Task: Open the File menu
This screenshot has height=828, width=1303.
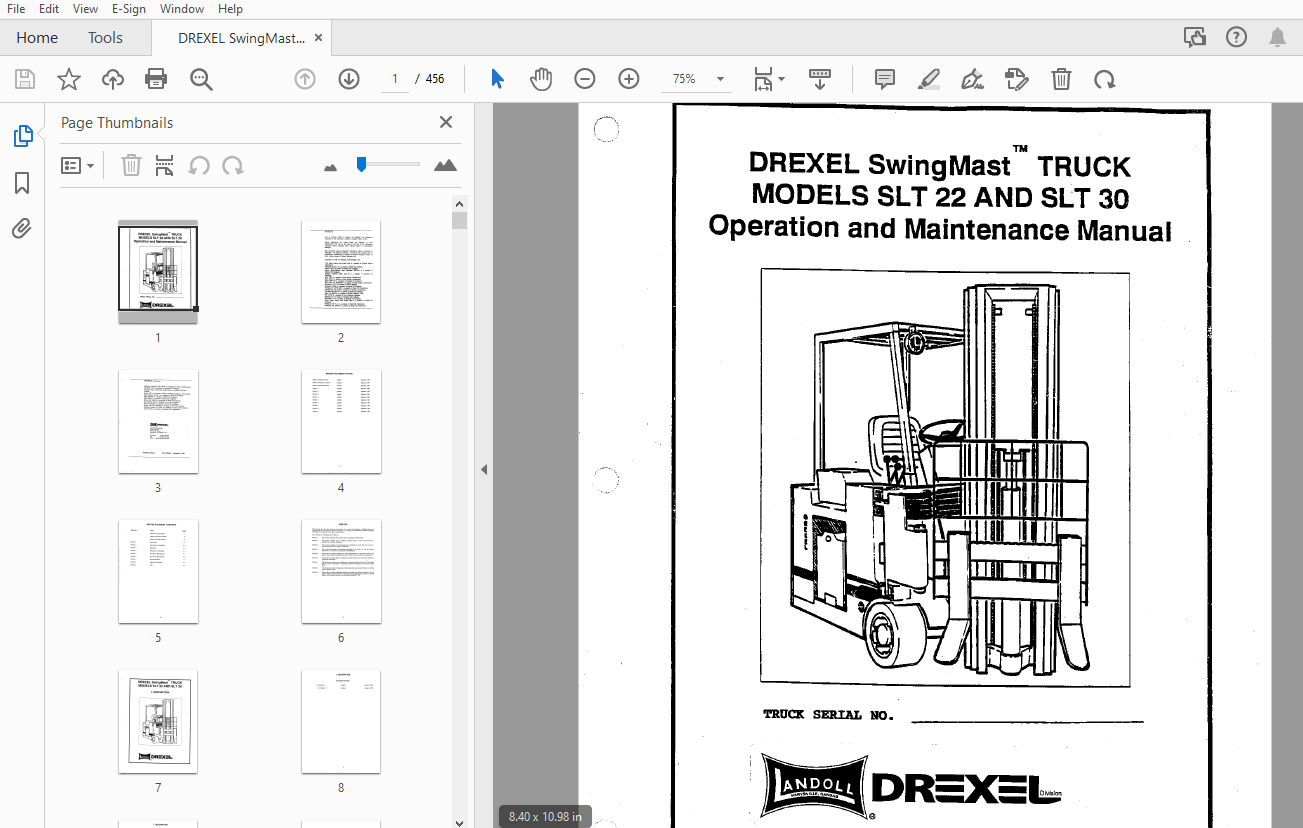Action: pos(15,9)
